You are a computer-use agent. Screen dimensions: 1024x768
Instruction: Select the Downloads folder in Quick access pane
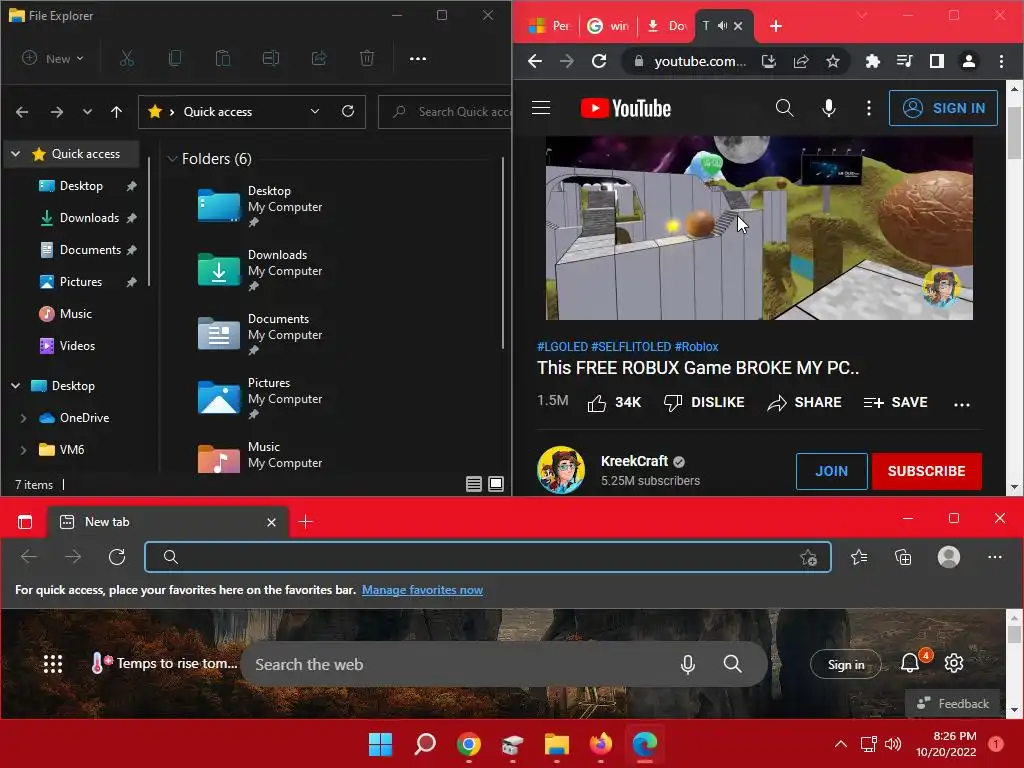89,218
